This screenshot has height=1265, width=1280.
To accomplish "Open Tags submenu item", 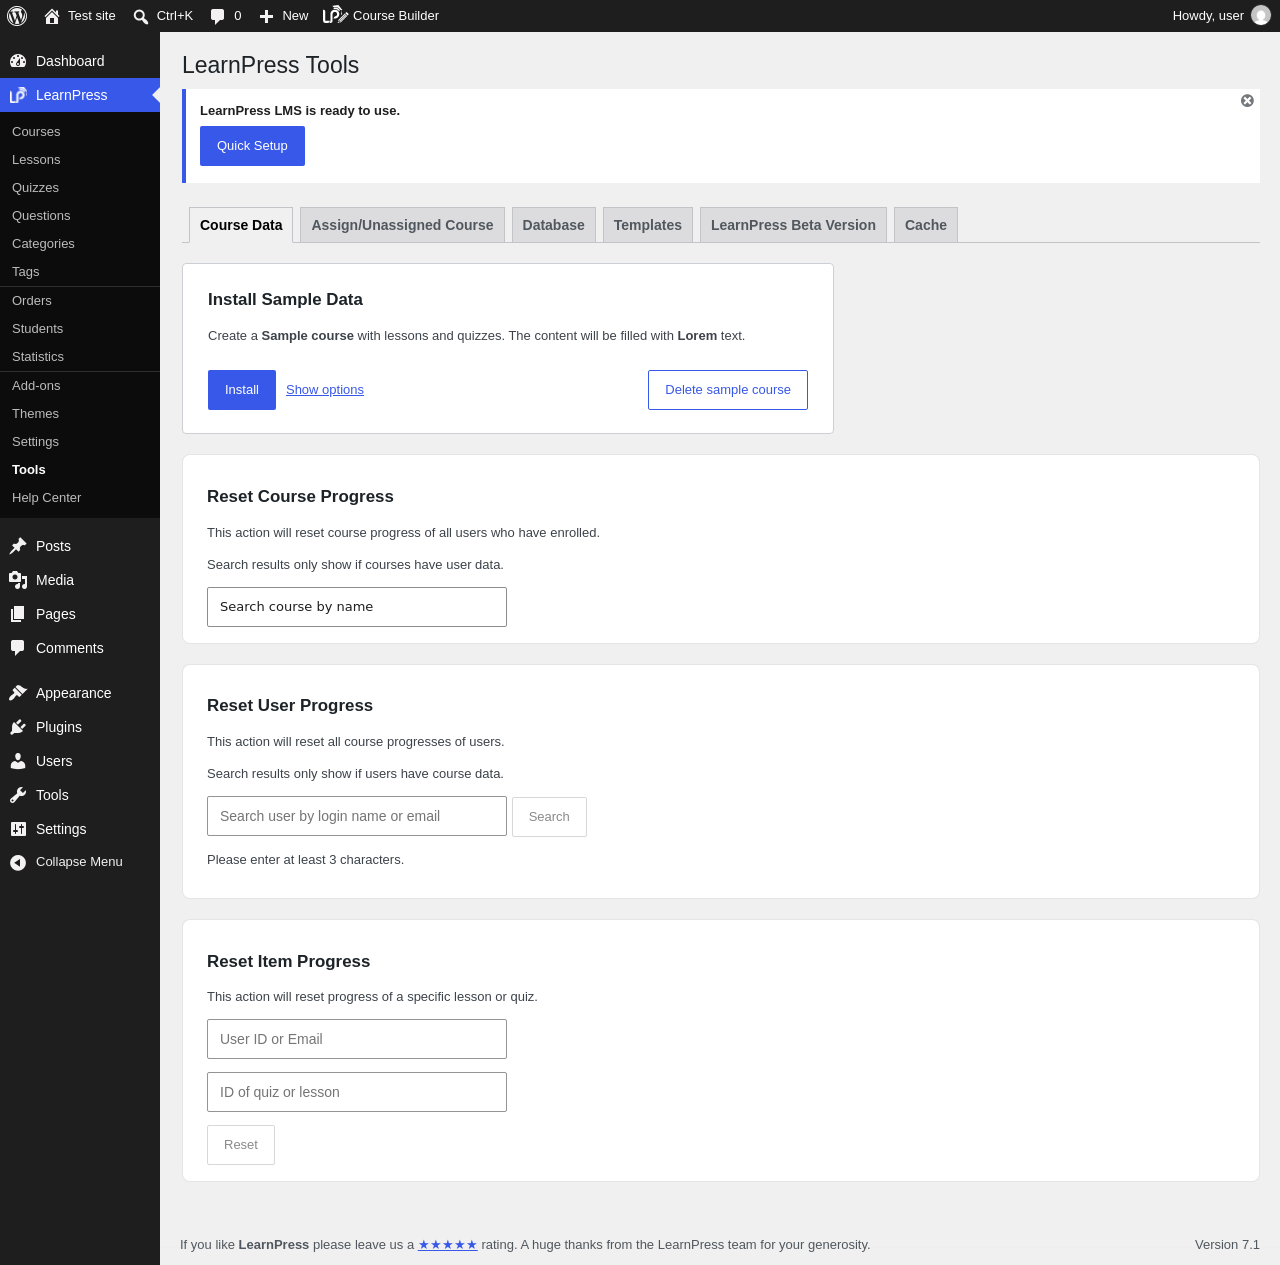I will click(80, 272).
